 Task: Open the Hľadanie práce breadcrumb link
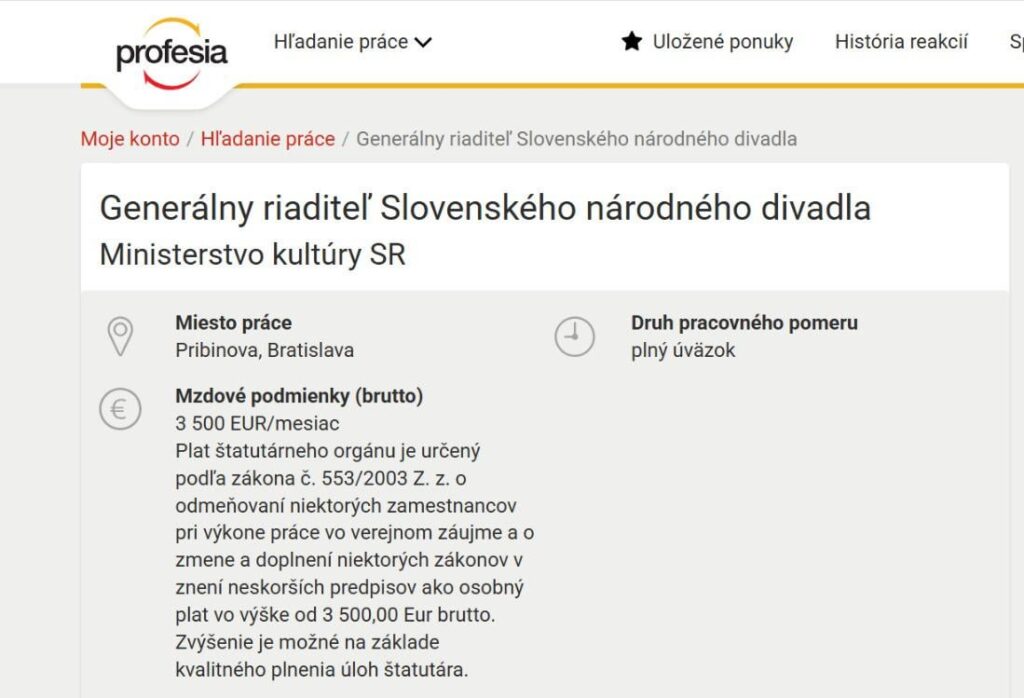click(x=268, y=139)
